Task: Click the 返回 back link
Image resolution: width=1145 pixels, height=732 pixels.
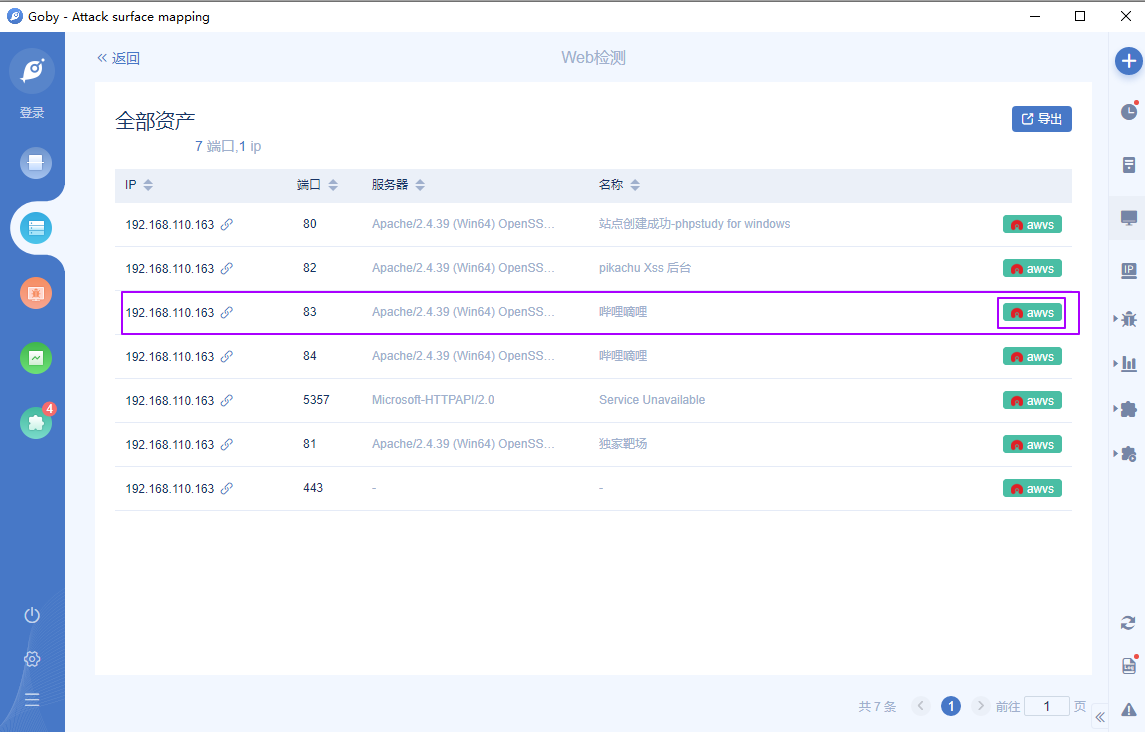Action: click(x=118, y=58)
